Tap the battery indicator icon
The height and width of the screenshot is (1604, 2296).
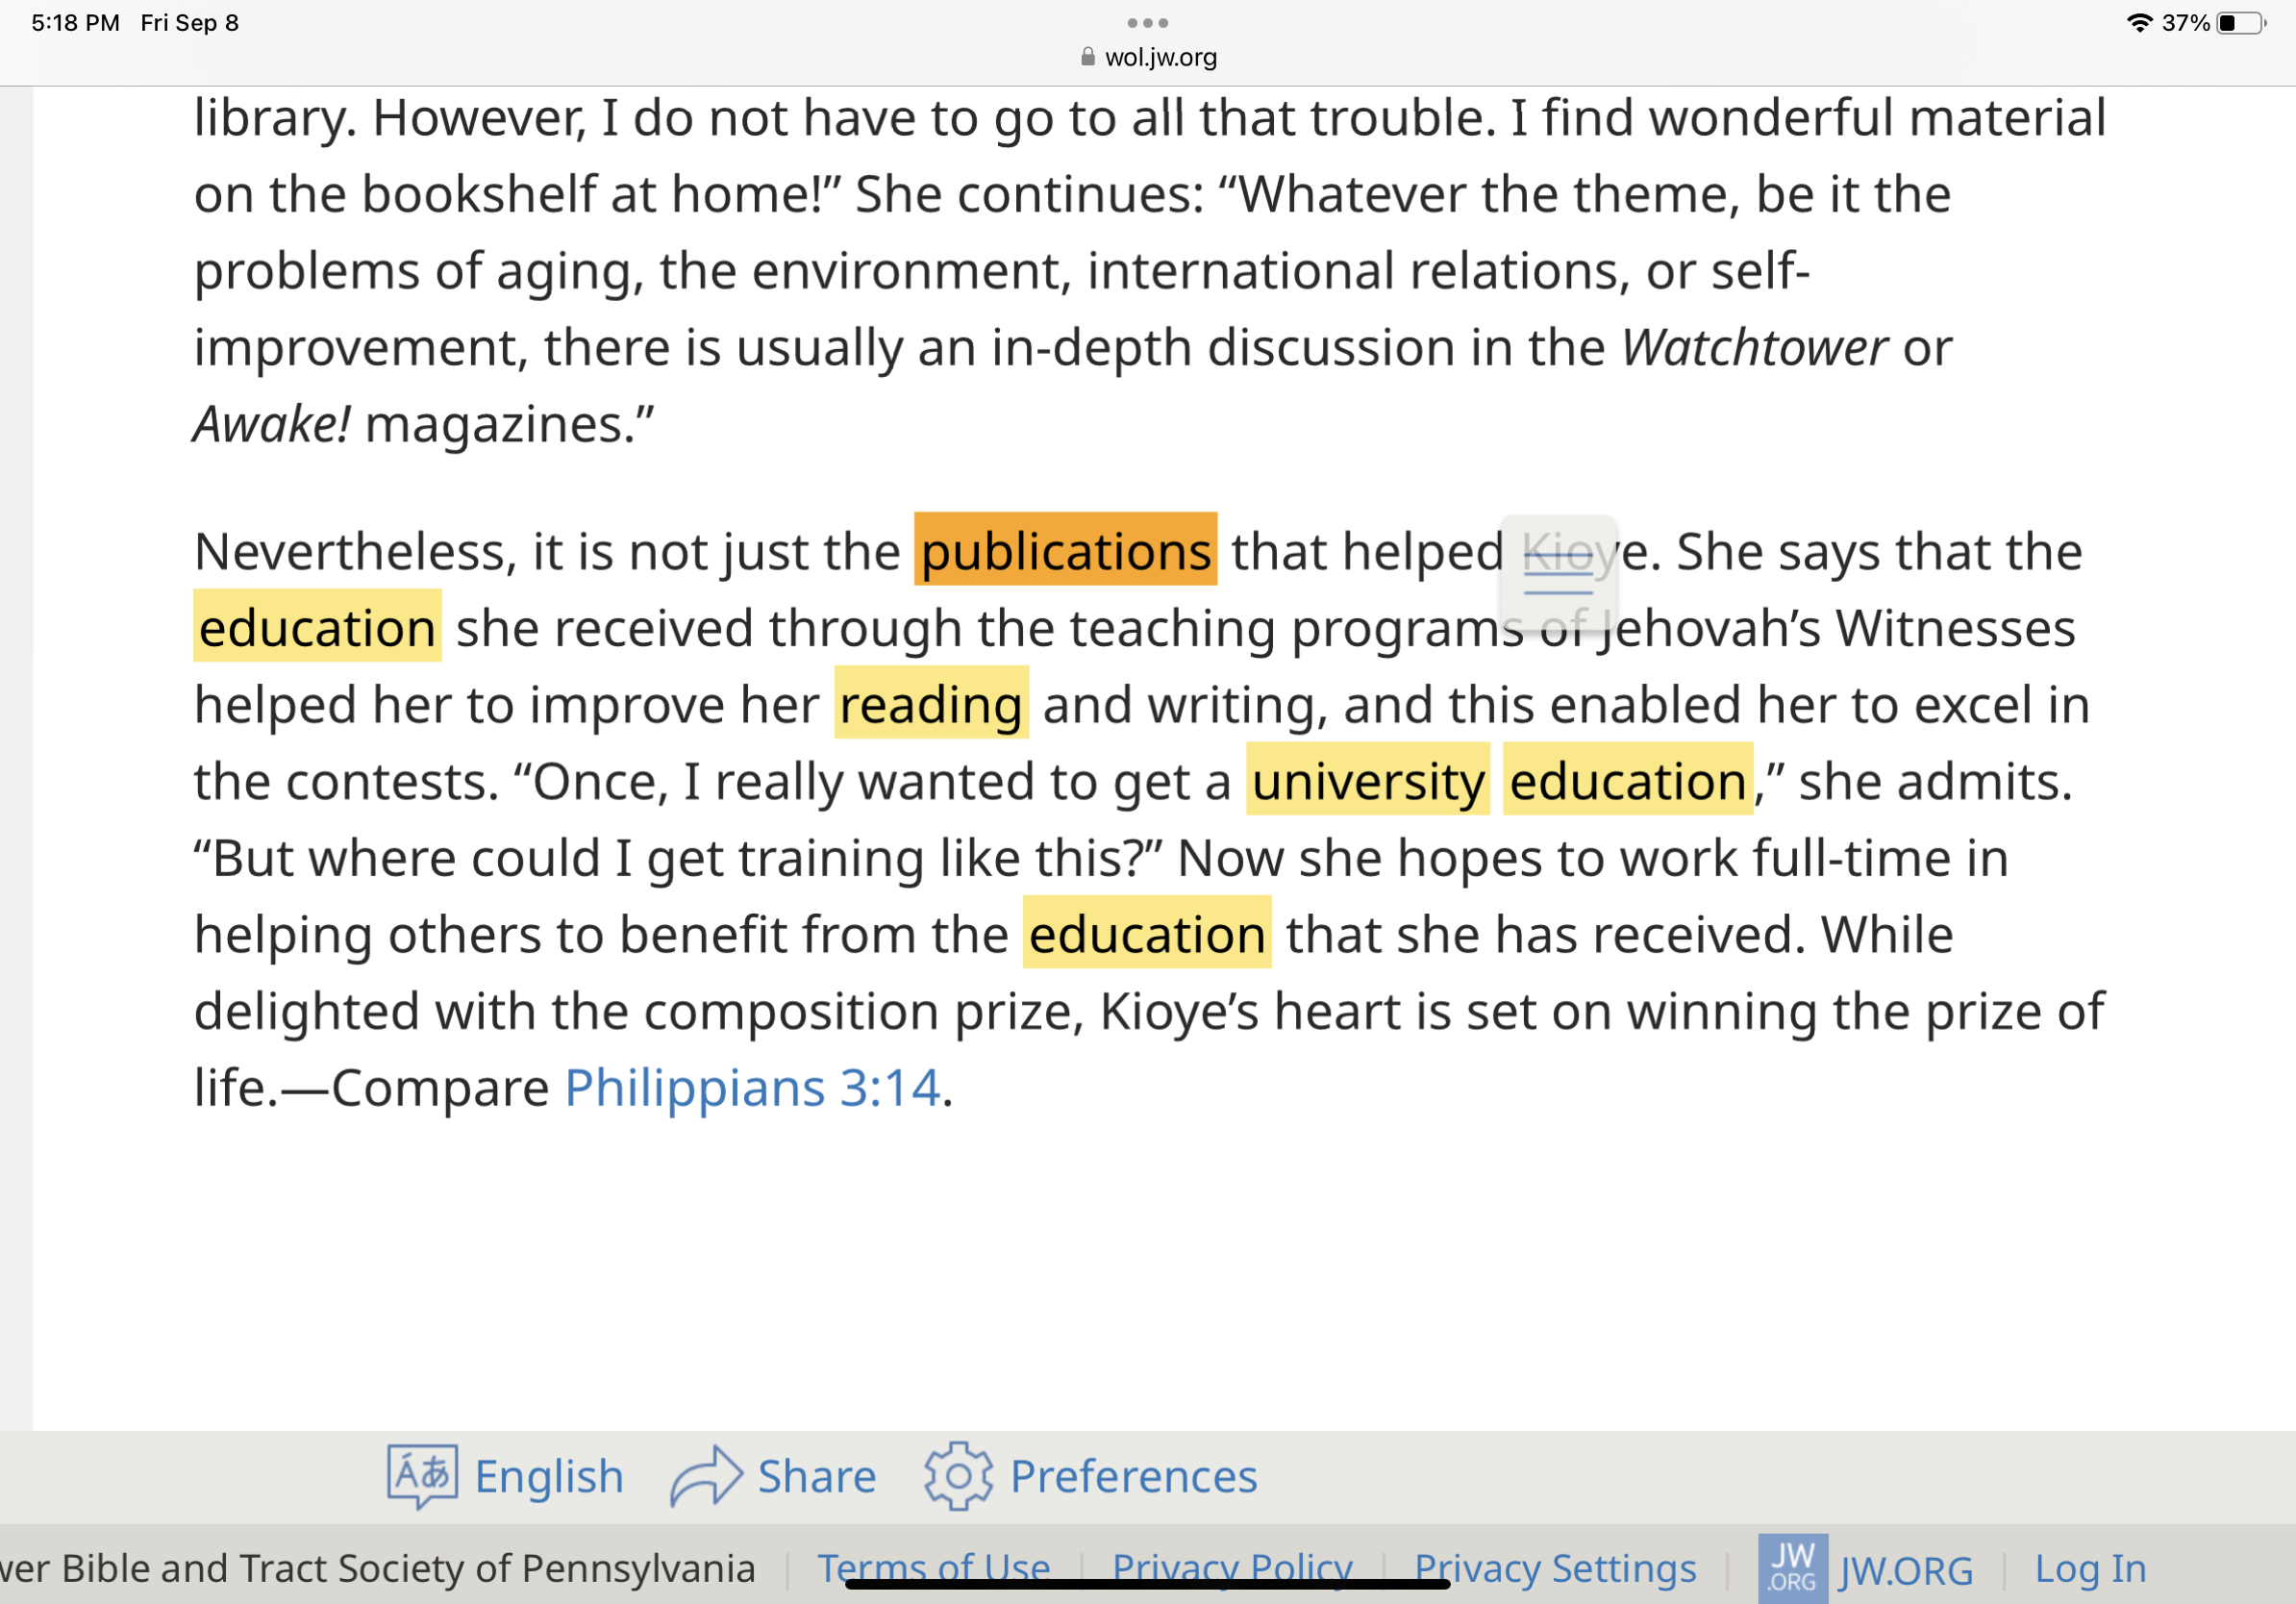[x=2241, y=23]
